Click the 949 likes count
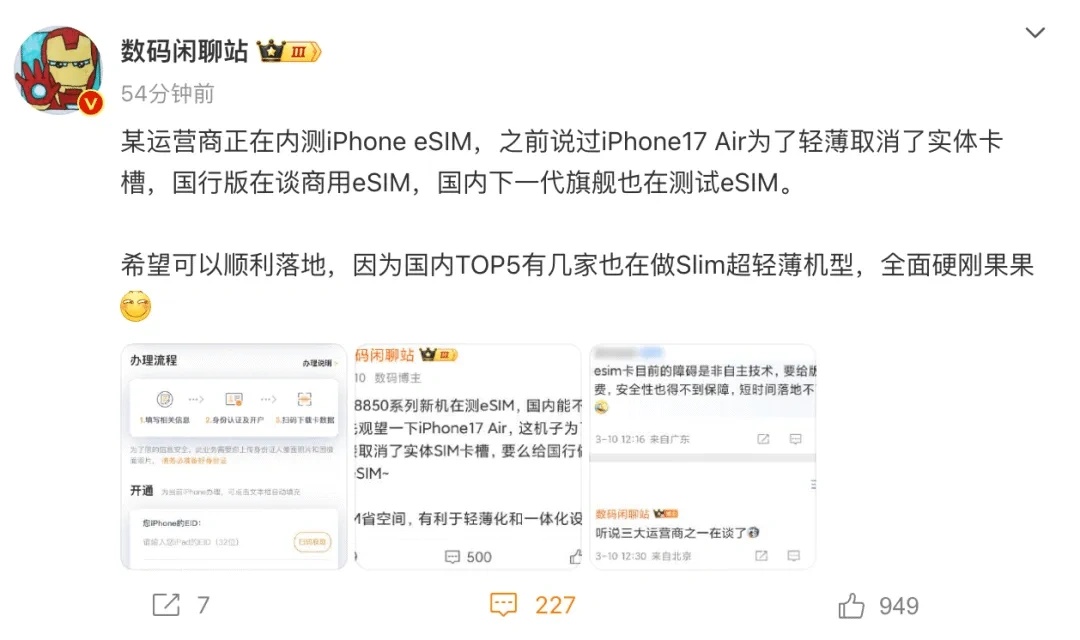Image resolution: width=1080 pixels, height=640 pixels. [899, 606]
